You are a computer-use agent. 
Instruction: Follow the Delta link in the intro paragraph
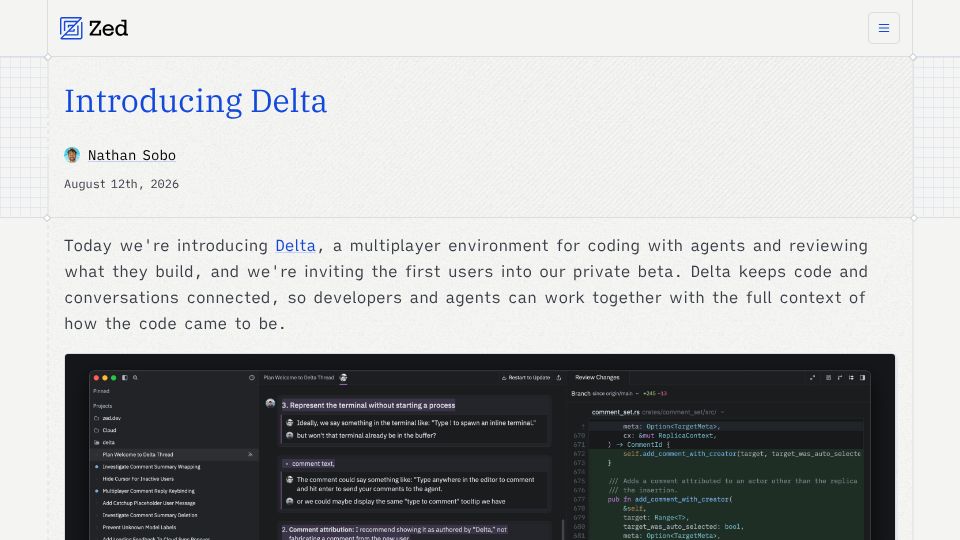coord(295,246)
